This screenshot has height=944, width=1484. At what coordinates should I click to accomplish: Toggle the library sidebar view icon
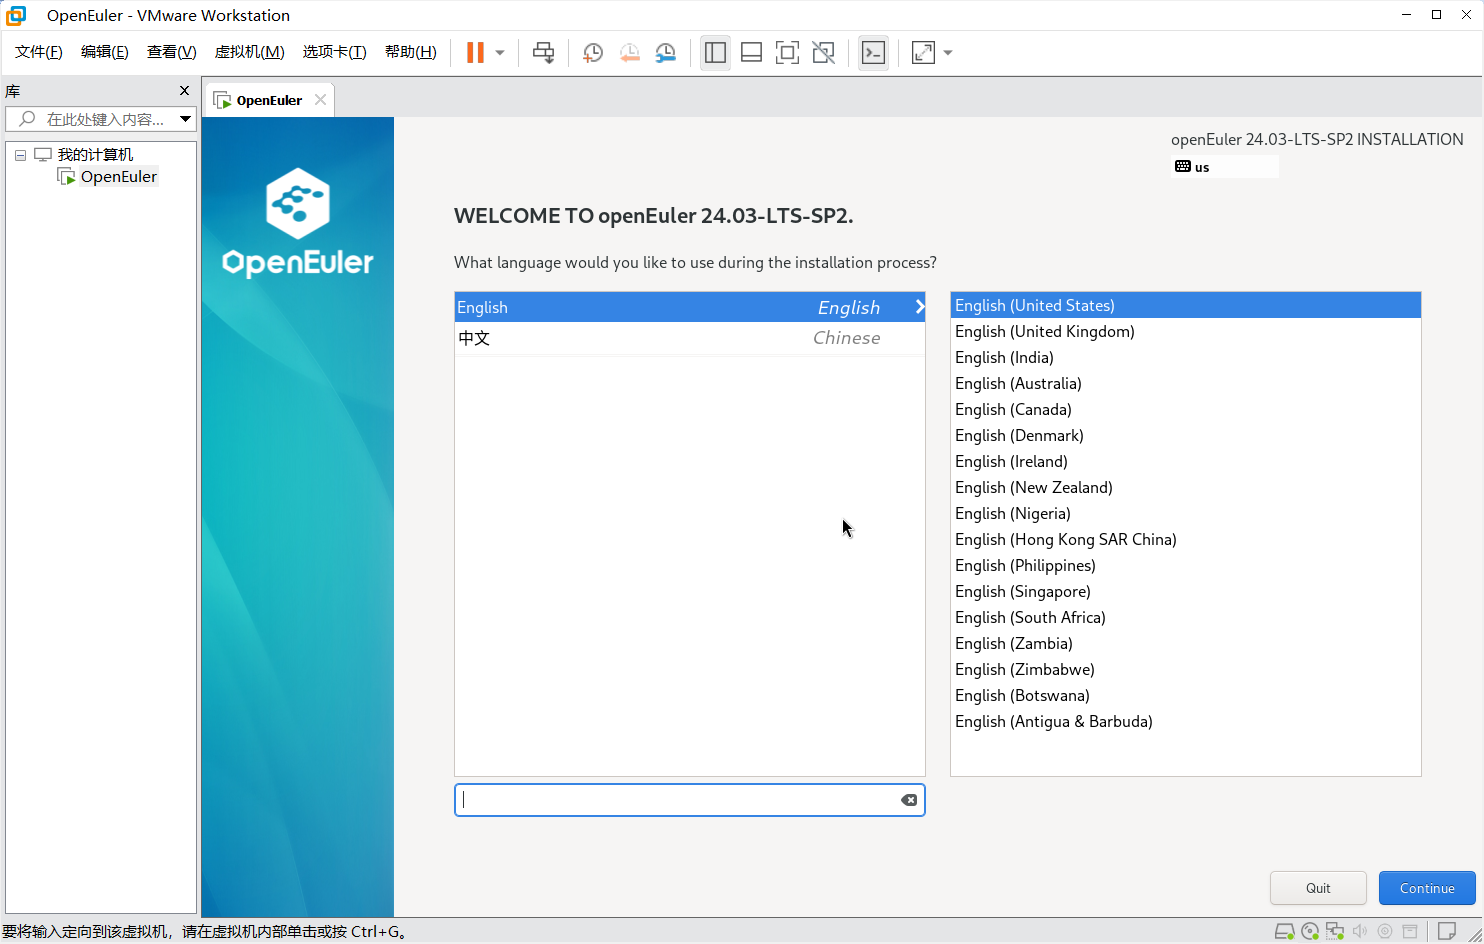715,53
